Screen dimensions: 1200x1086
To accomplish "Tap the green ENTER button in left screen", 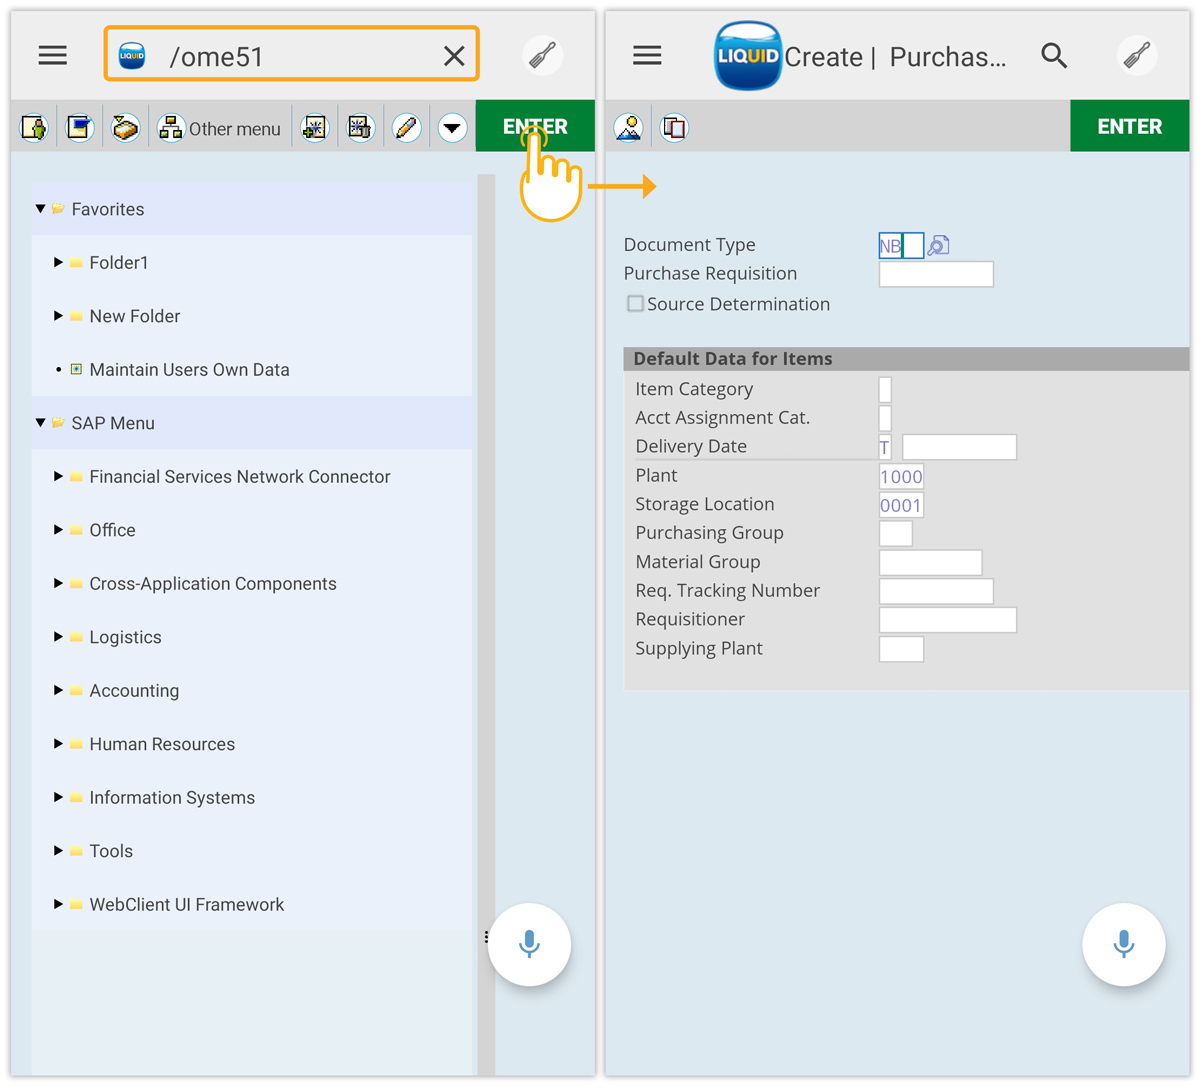I will point(535,126).
